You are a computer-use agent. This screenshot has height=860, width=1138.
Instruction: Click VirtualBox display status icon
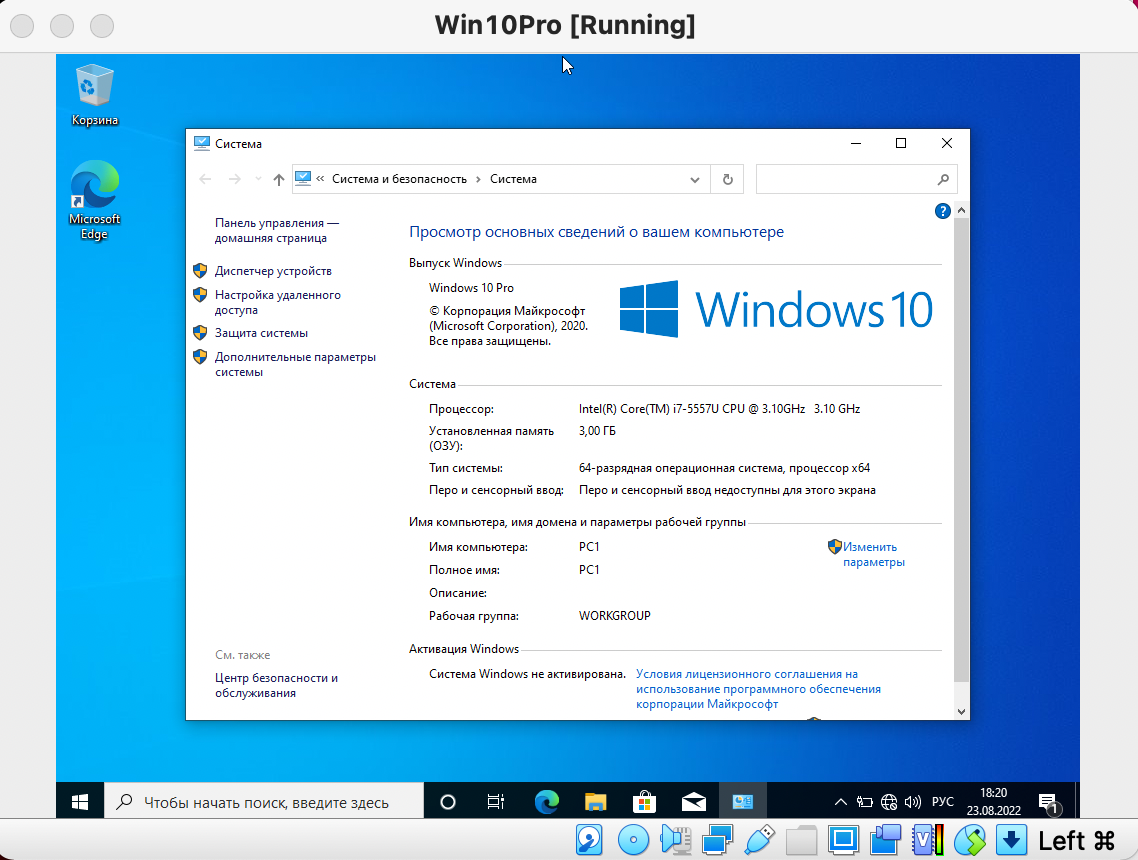pyautogui.click(x=843, y=840)
